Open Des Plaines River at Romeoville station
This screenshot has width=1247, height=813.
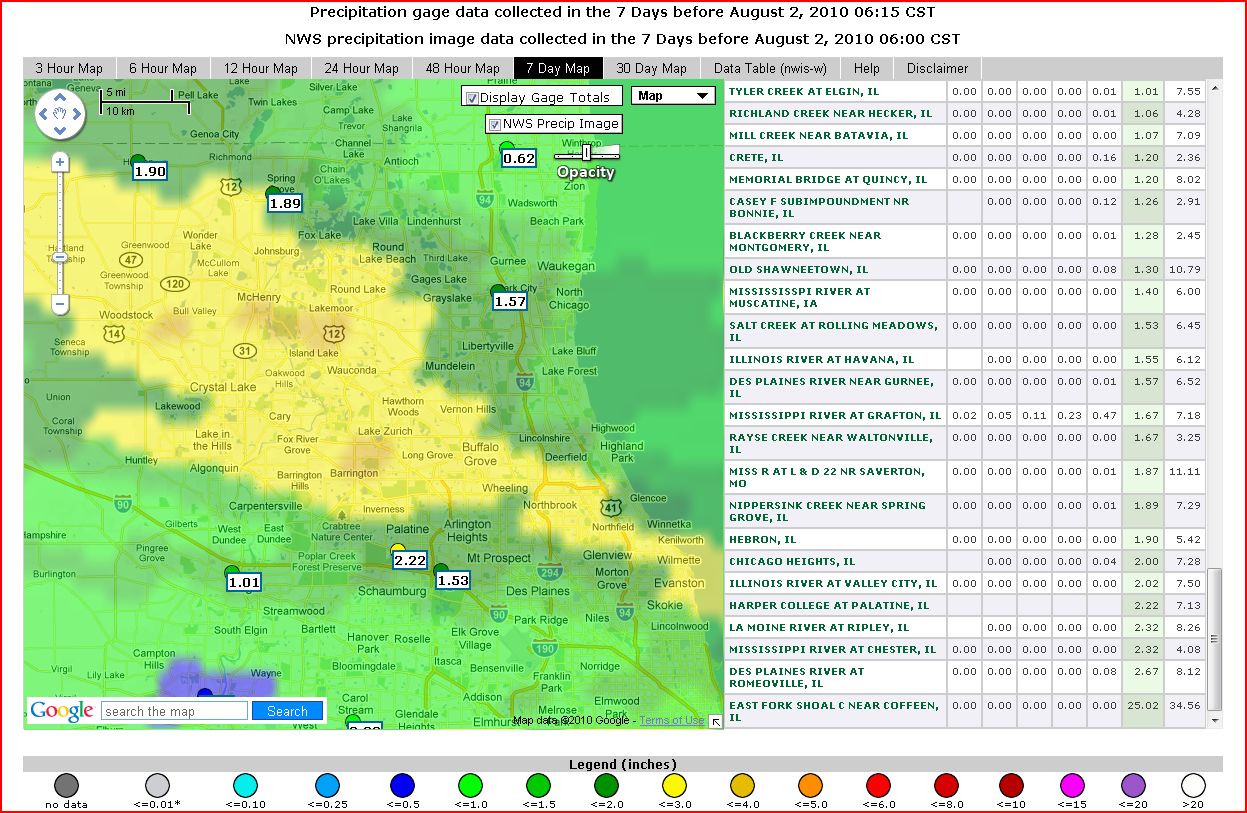[797, 677]
